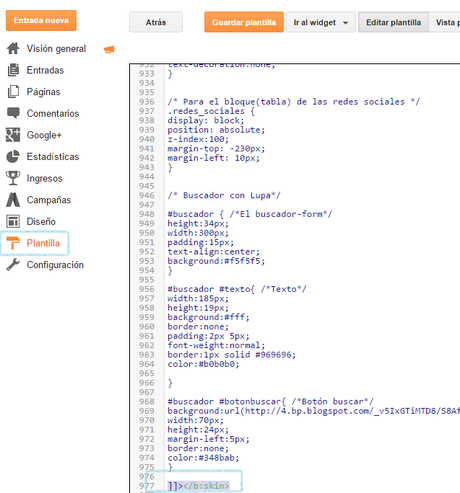Click the Atrás back button
This screenshot has height=493, width=460.
point(156,22)
